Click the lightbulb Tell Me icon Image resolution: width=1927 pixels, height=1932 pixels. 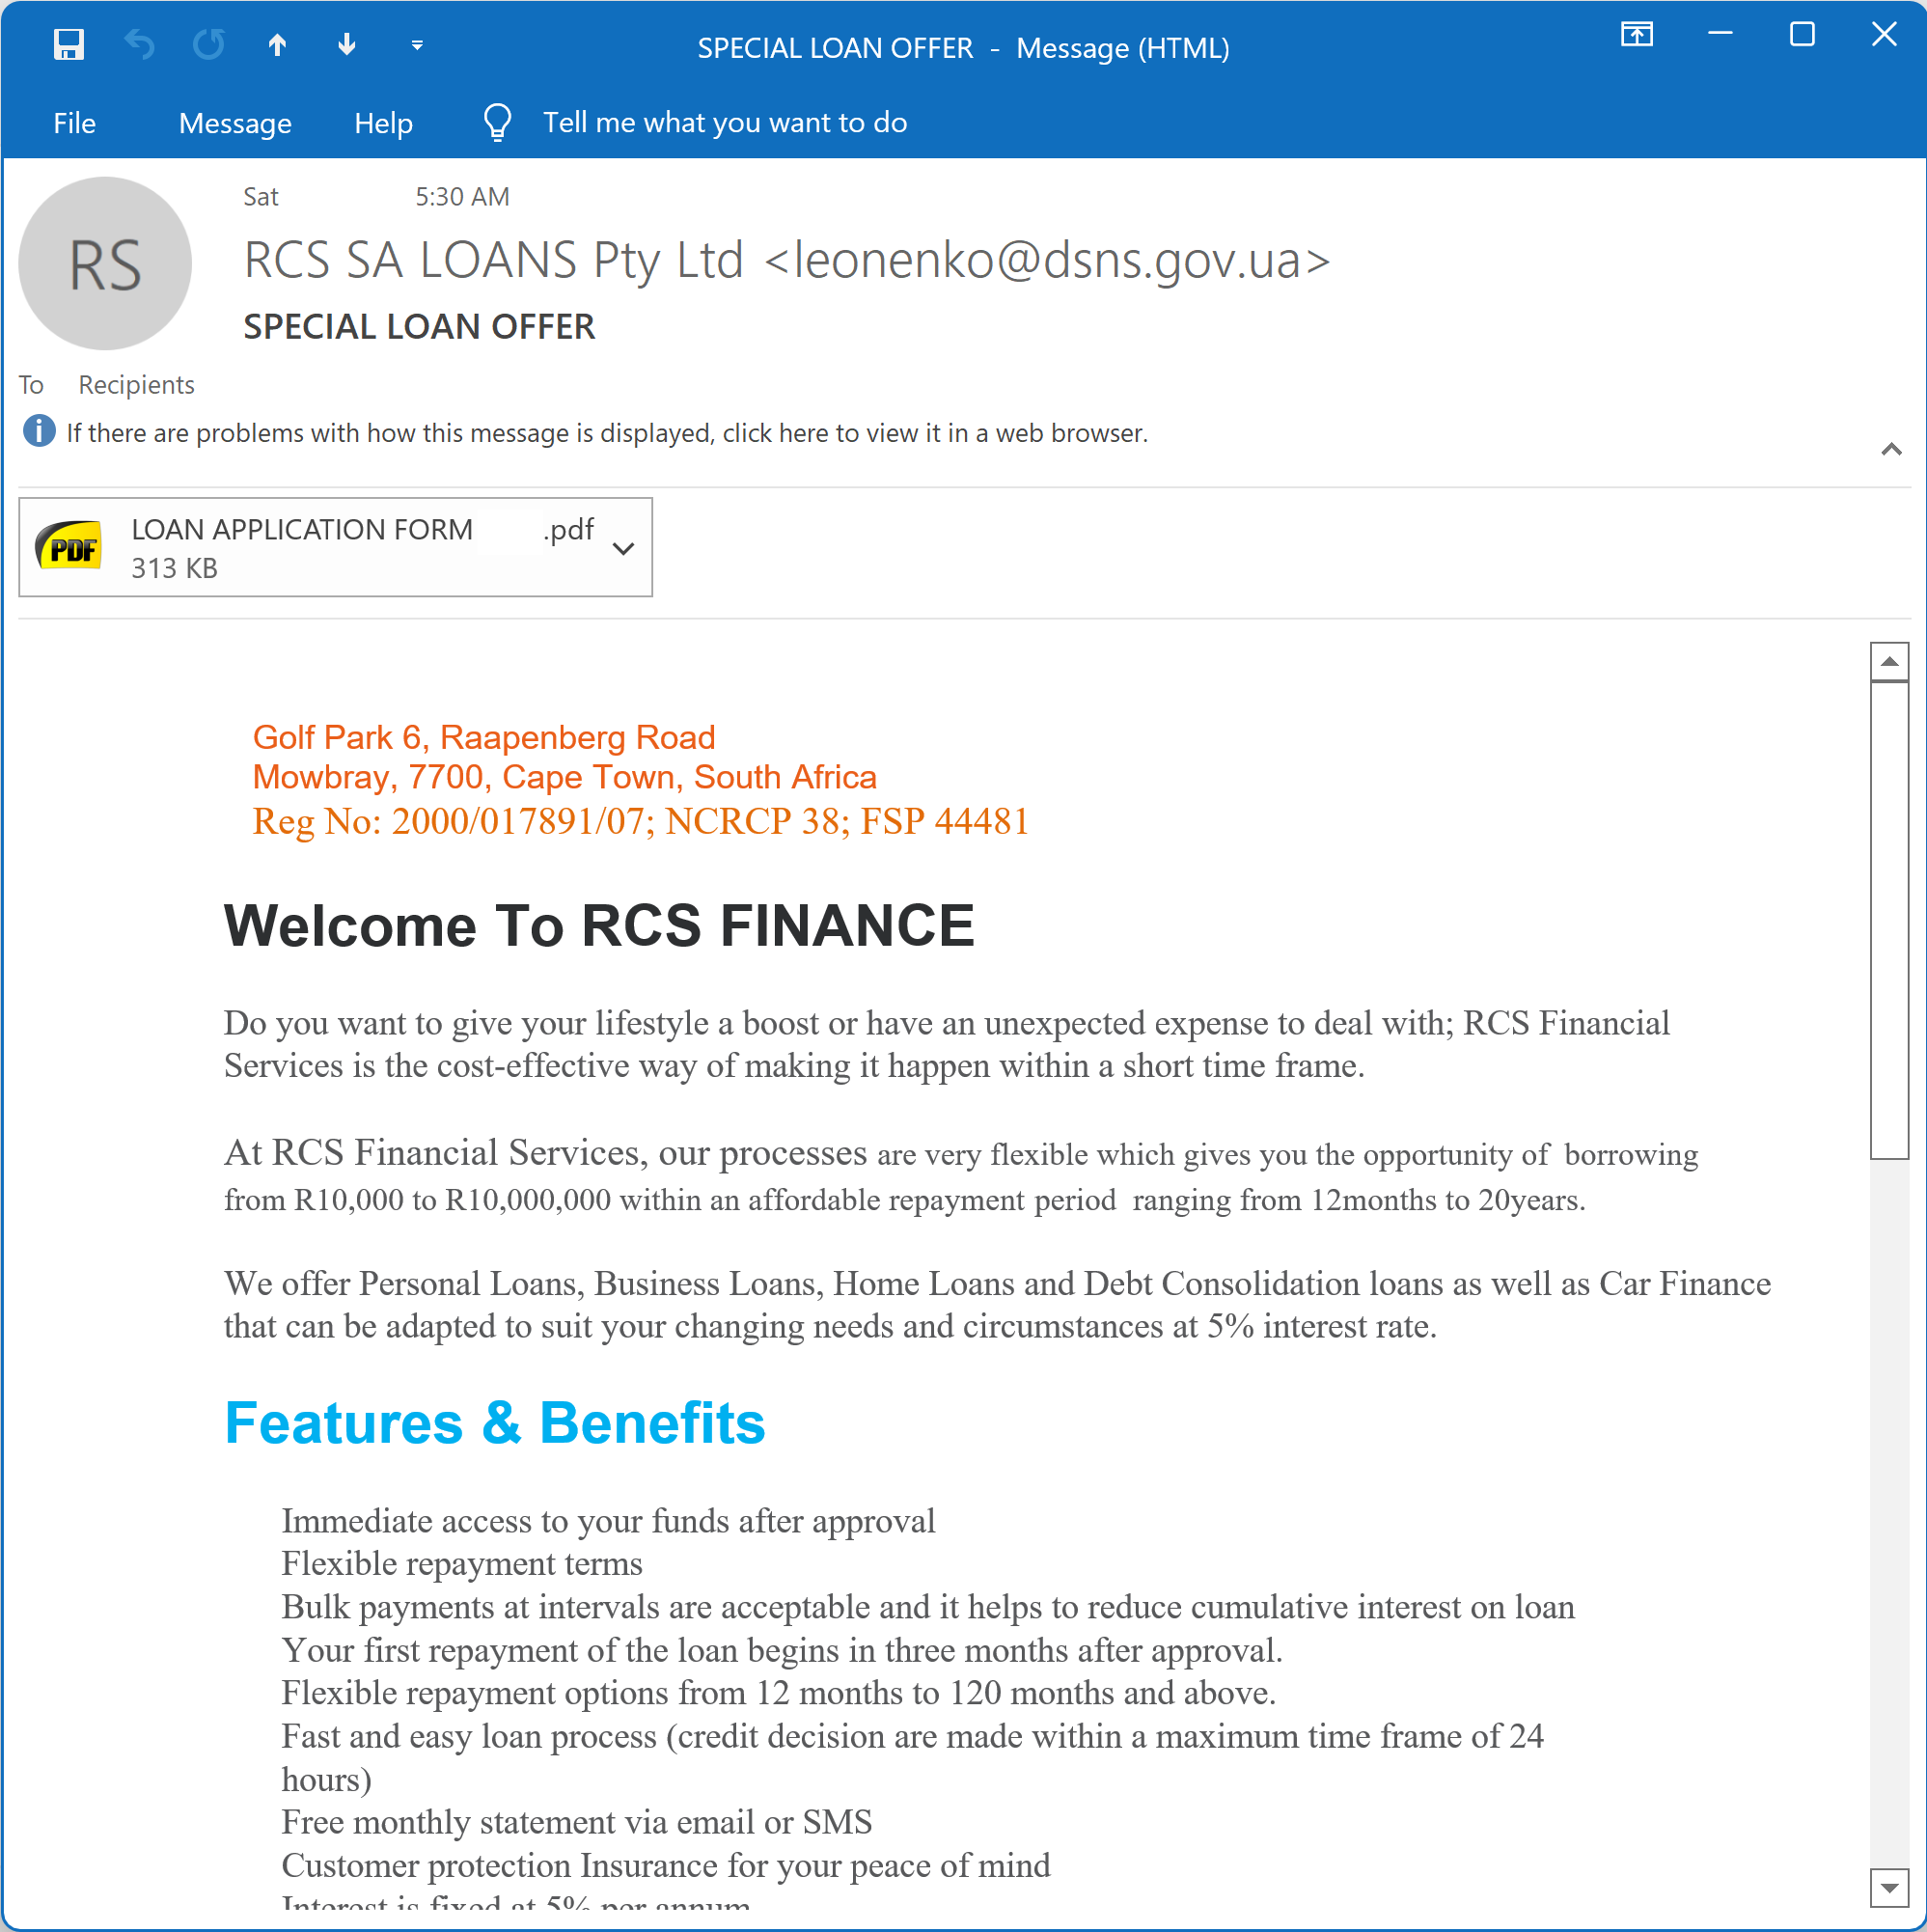pos(497,123)
